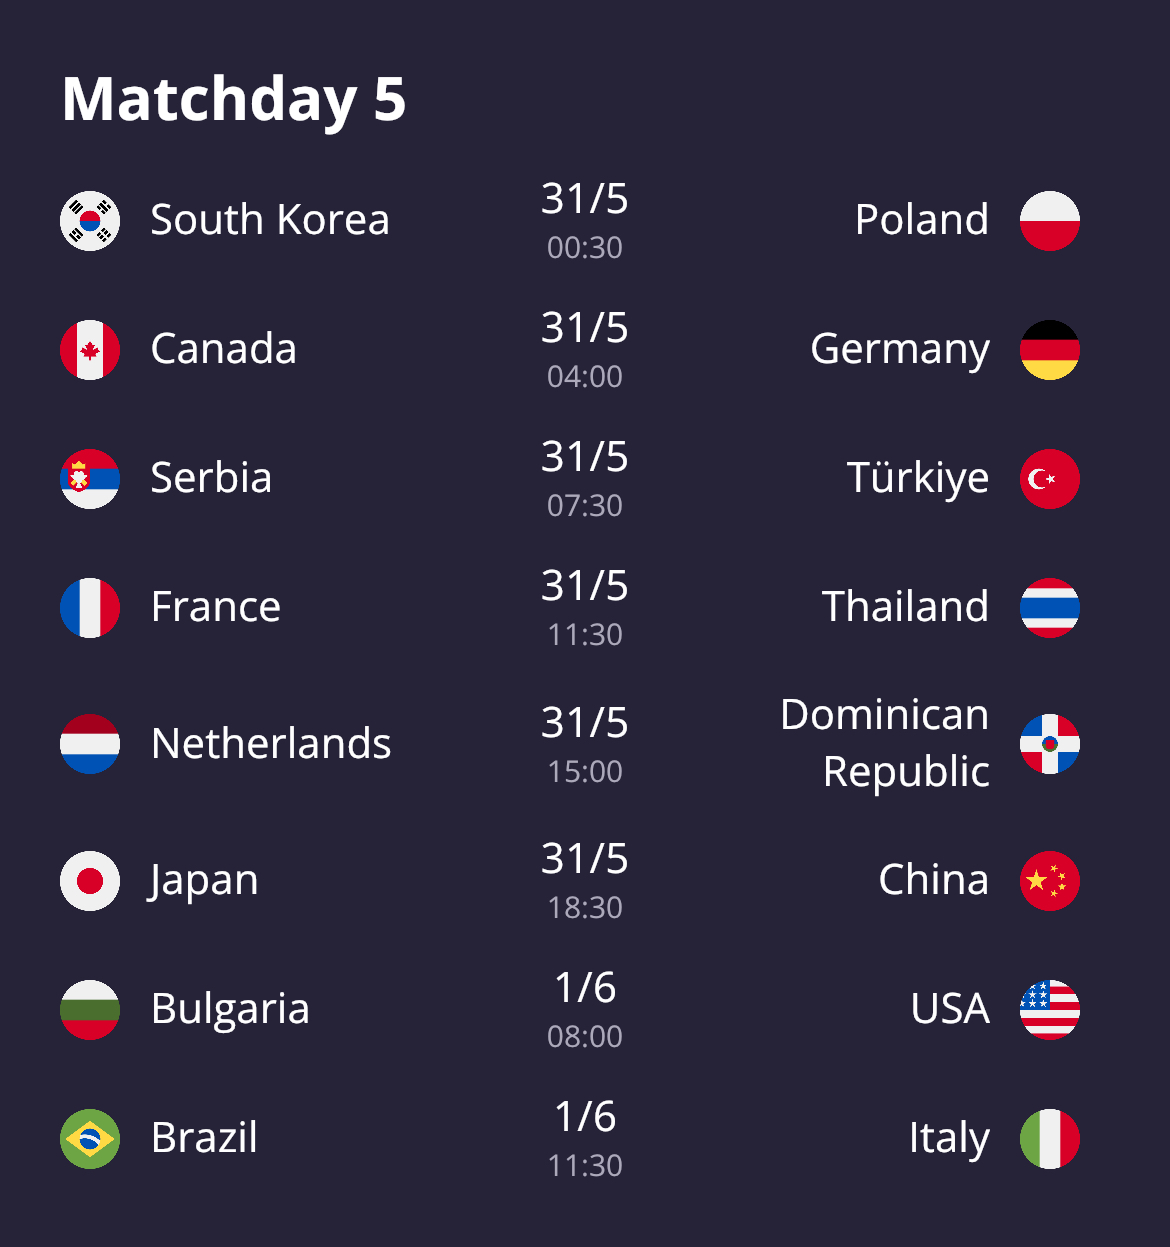Click the Japan flag icon
The height and width of the screenshot is (1247, 1170).
coord(90,881)
